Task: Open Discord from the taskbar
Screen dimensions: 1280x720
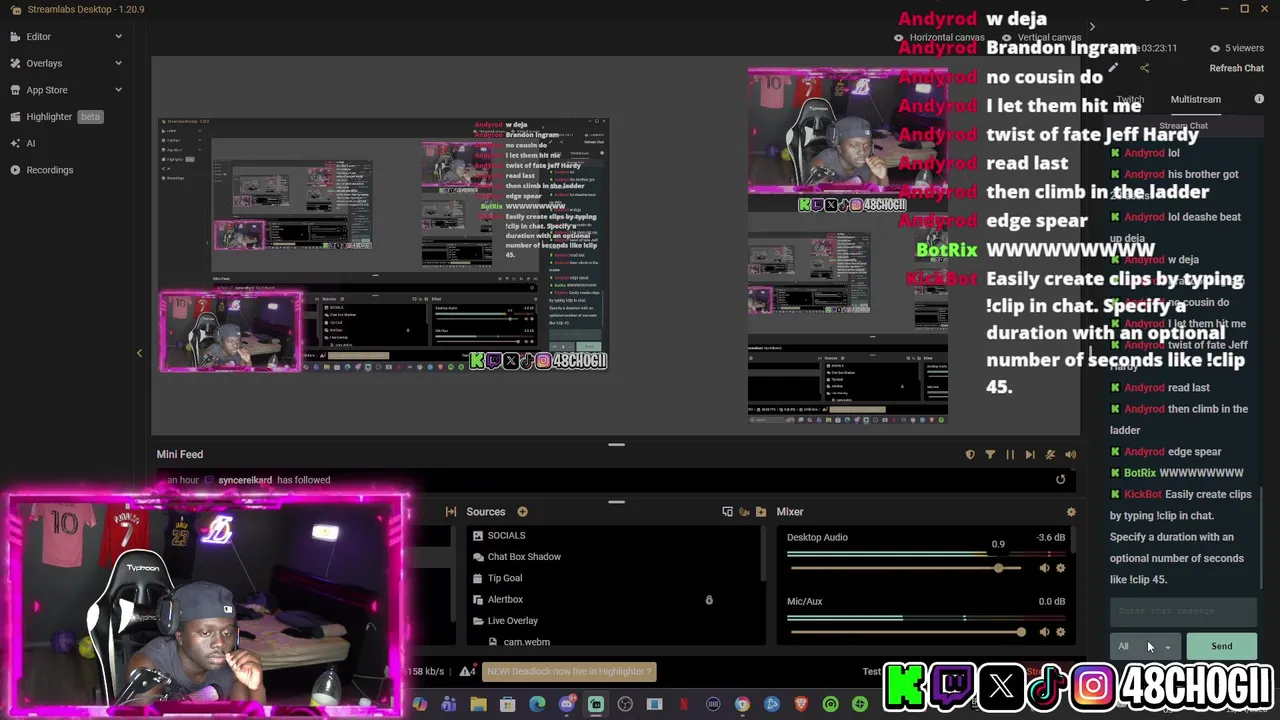Action: 567,705
